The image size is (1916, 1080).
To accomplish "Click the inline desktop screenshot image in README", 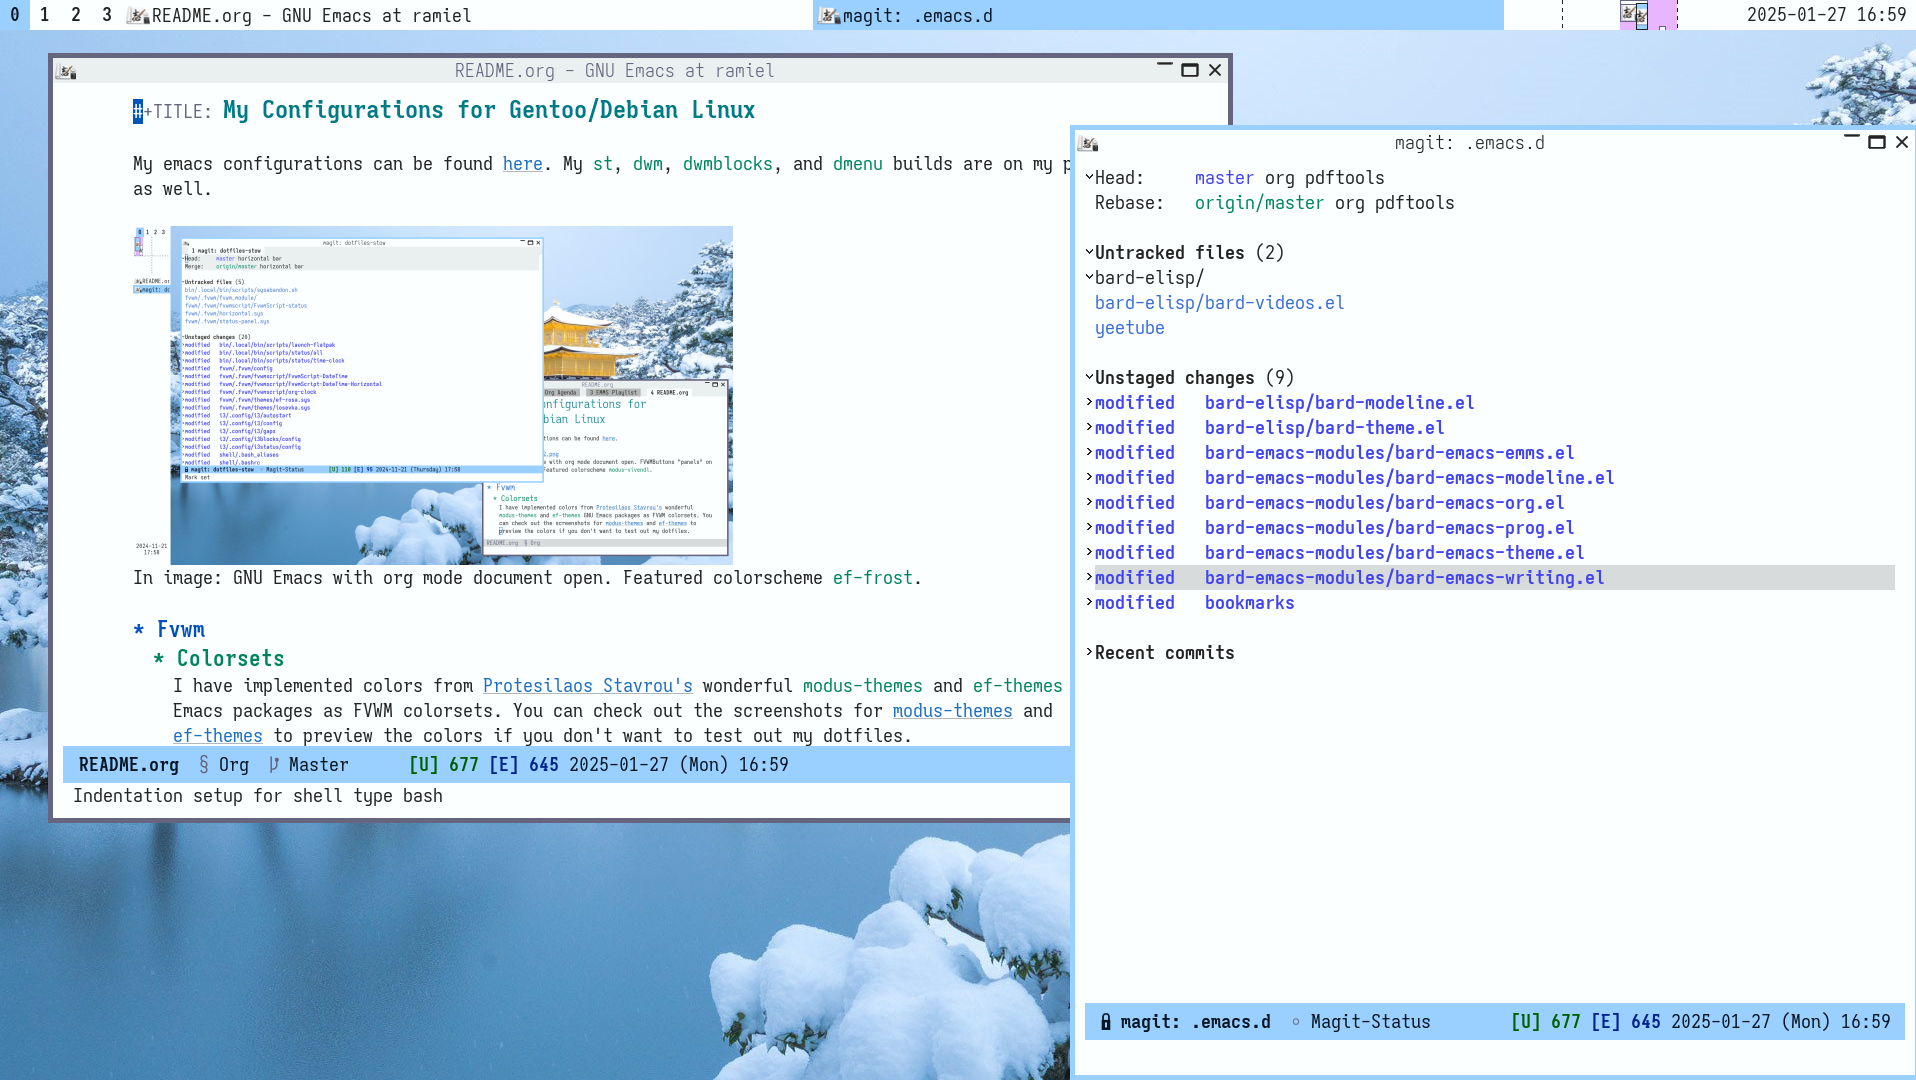I will (x=433, y=395).
